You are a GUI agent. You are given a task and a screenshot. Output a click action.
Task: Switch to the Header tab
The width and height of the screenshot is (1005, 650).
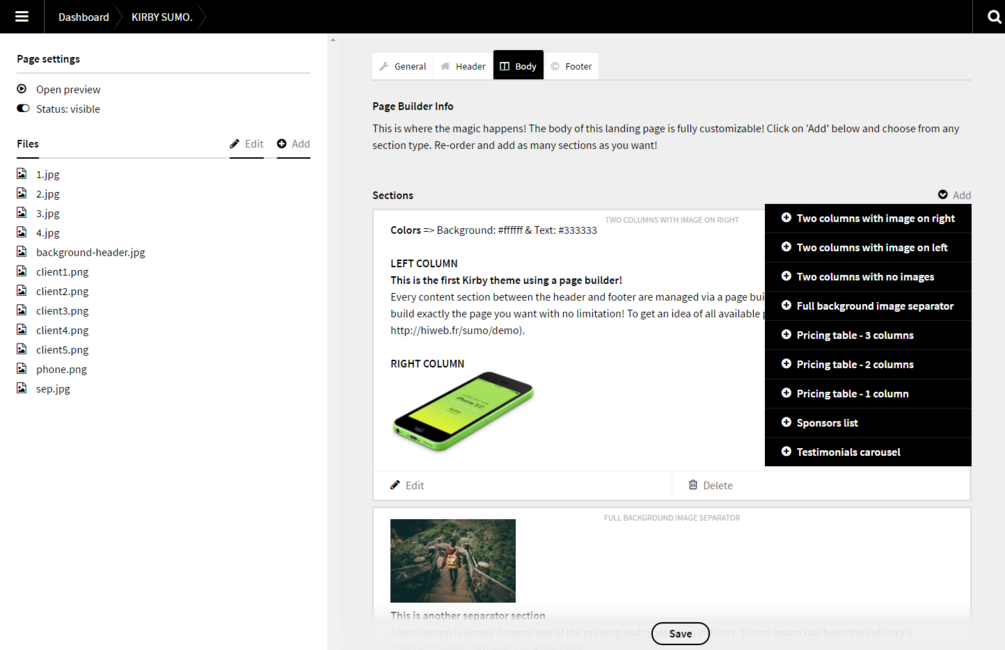(463, 66)
